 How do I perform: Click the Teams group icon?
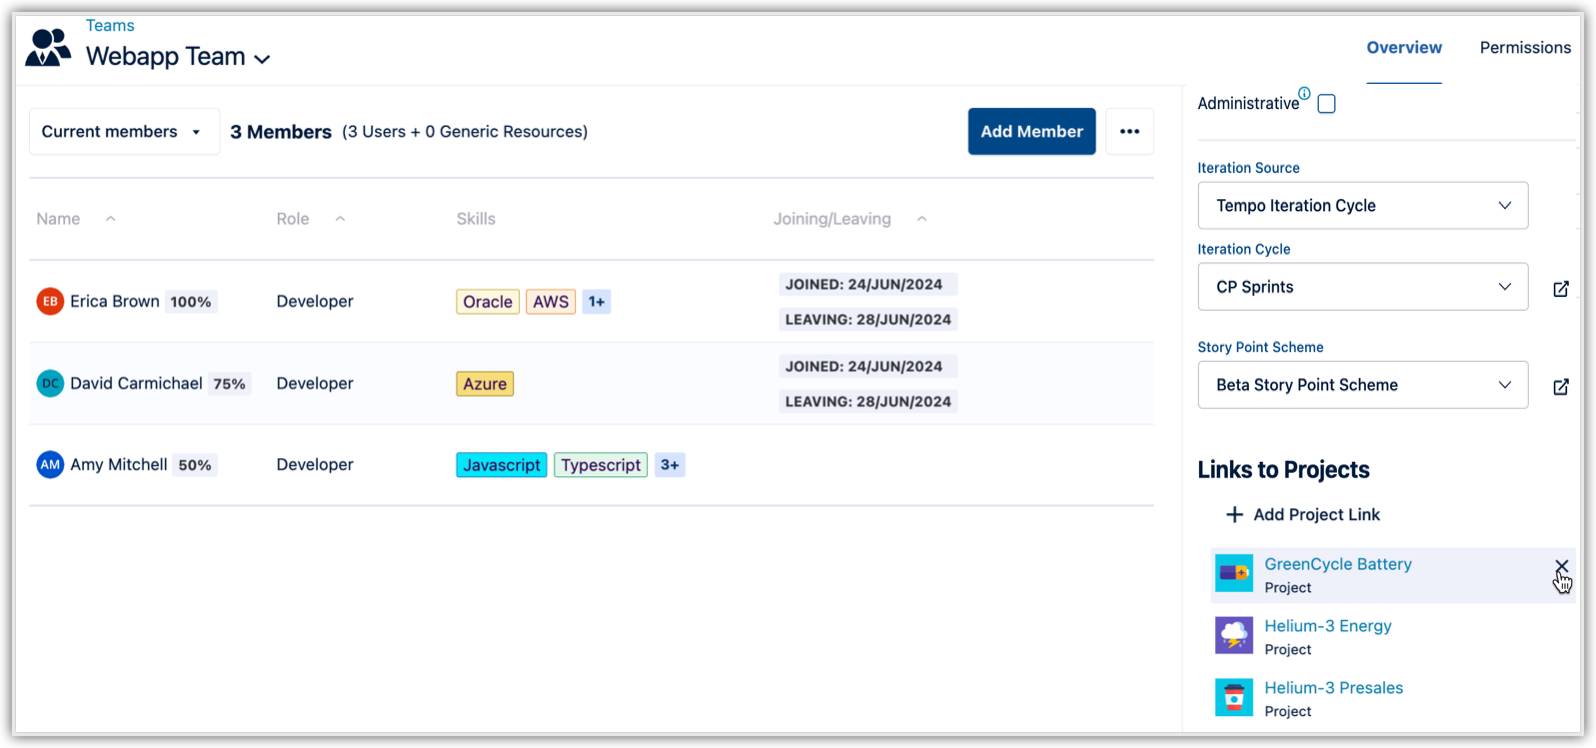click(x=48, y=48)
